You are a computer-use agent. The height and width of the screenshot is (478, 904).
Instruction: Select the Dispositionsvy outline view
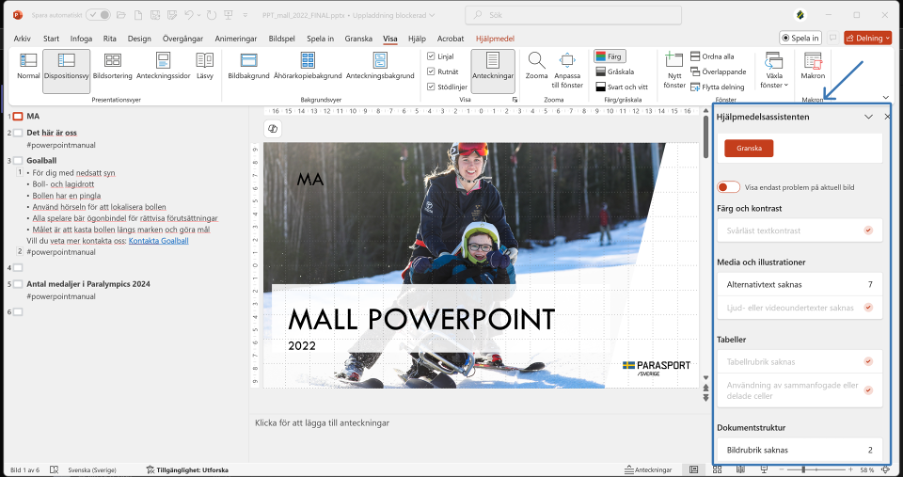(66, 70)
